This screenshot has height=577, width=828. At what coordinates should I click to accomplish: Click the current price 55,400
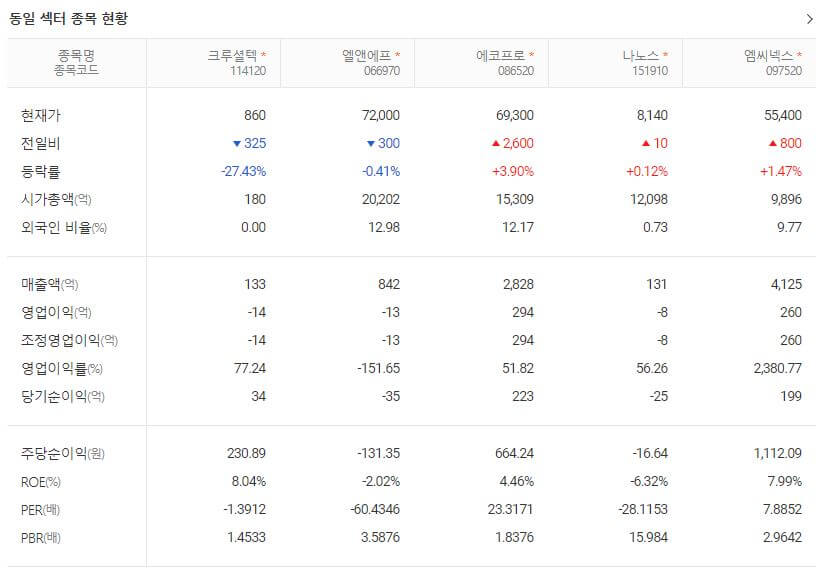(x=783, y=115)
